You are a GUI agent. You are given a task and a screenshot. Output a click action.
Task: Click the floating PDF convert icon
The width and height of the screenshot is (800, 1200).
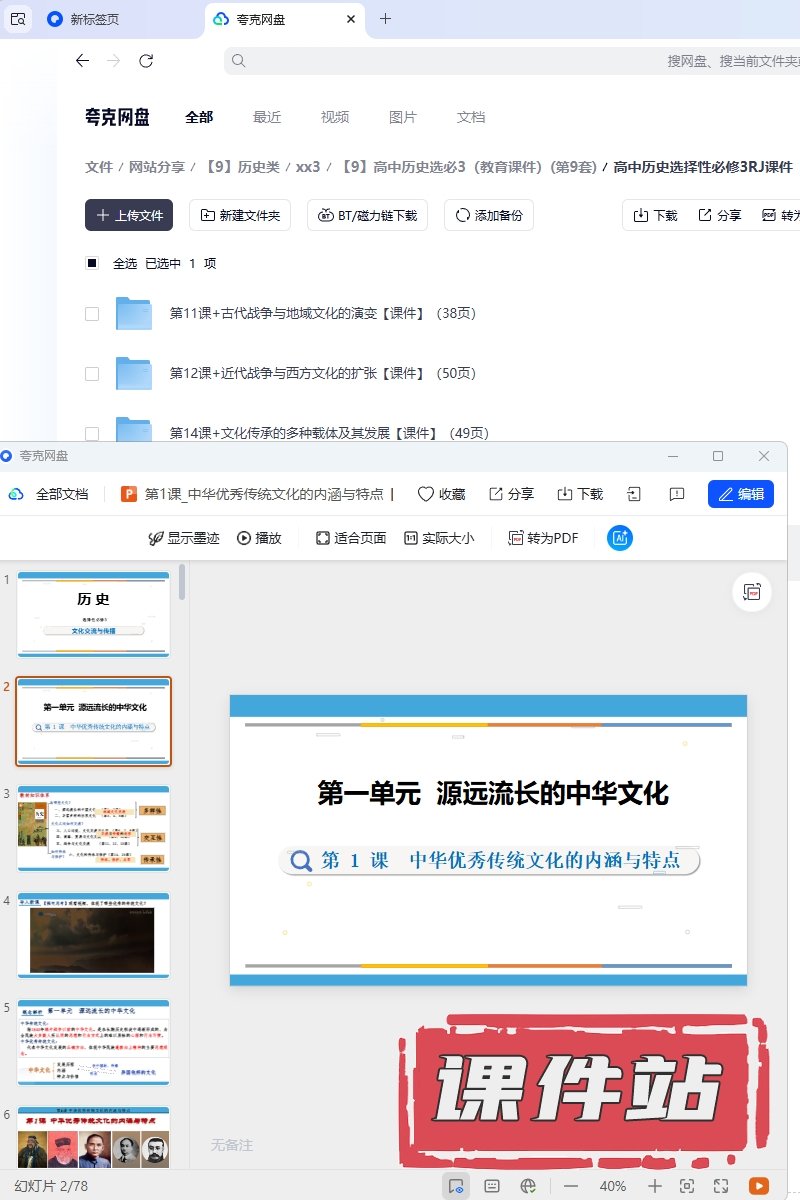click(x=751, y=592)
